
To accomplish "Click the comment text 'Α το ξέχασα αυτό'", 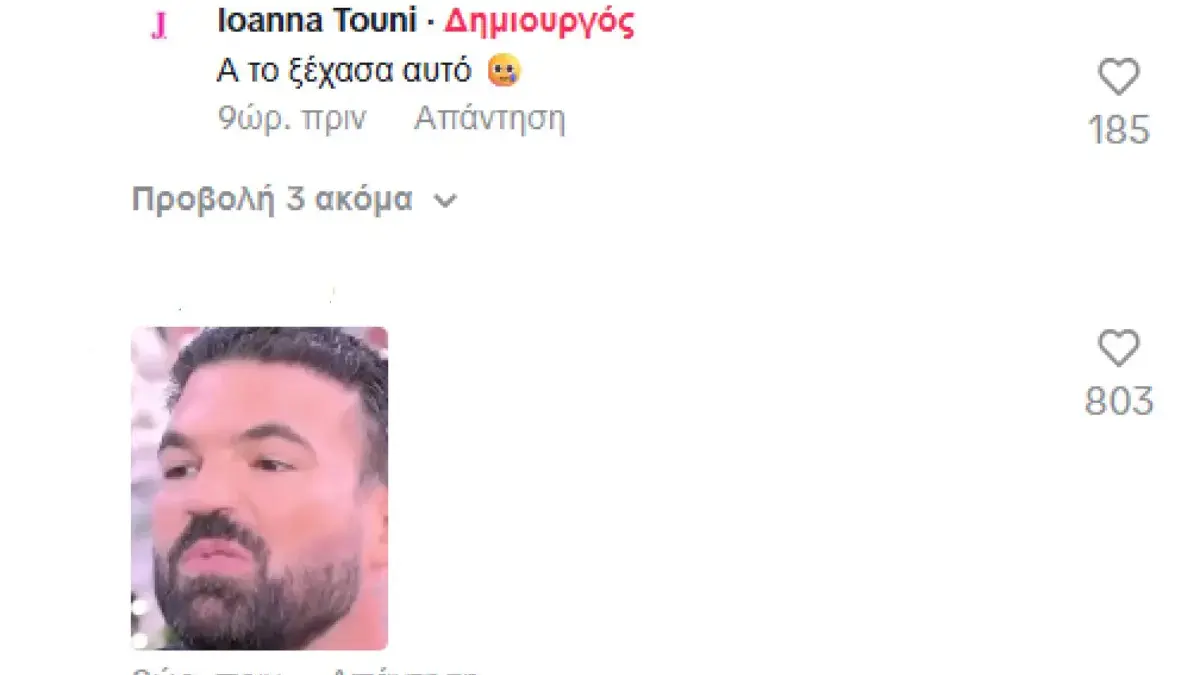I will pos(347,71).
